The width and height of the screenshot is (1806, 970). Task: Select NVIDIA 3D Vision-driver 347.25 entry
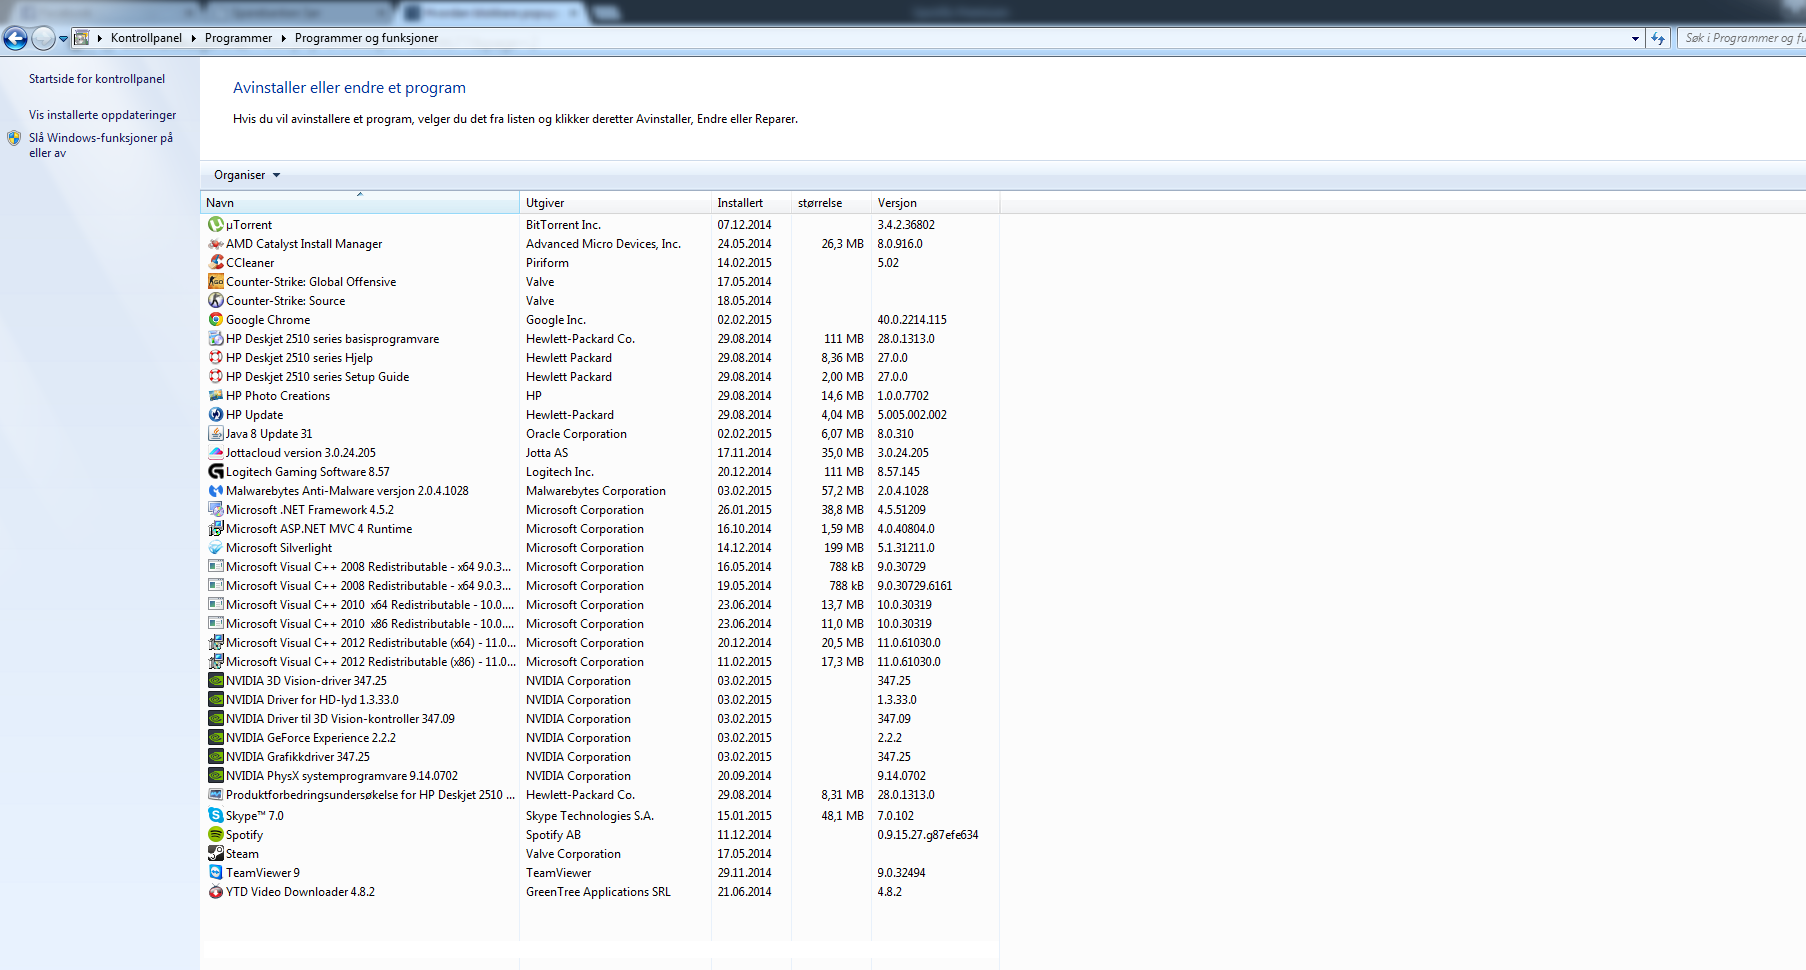(600, 681)
